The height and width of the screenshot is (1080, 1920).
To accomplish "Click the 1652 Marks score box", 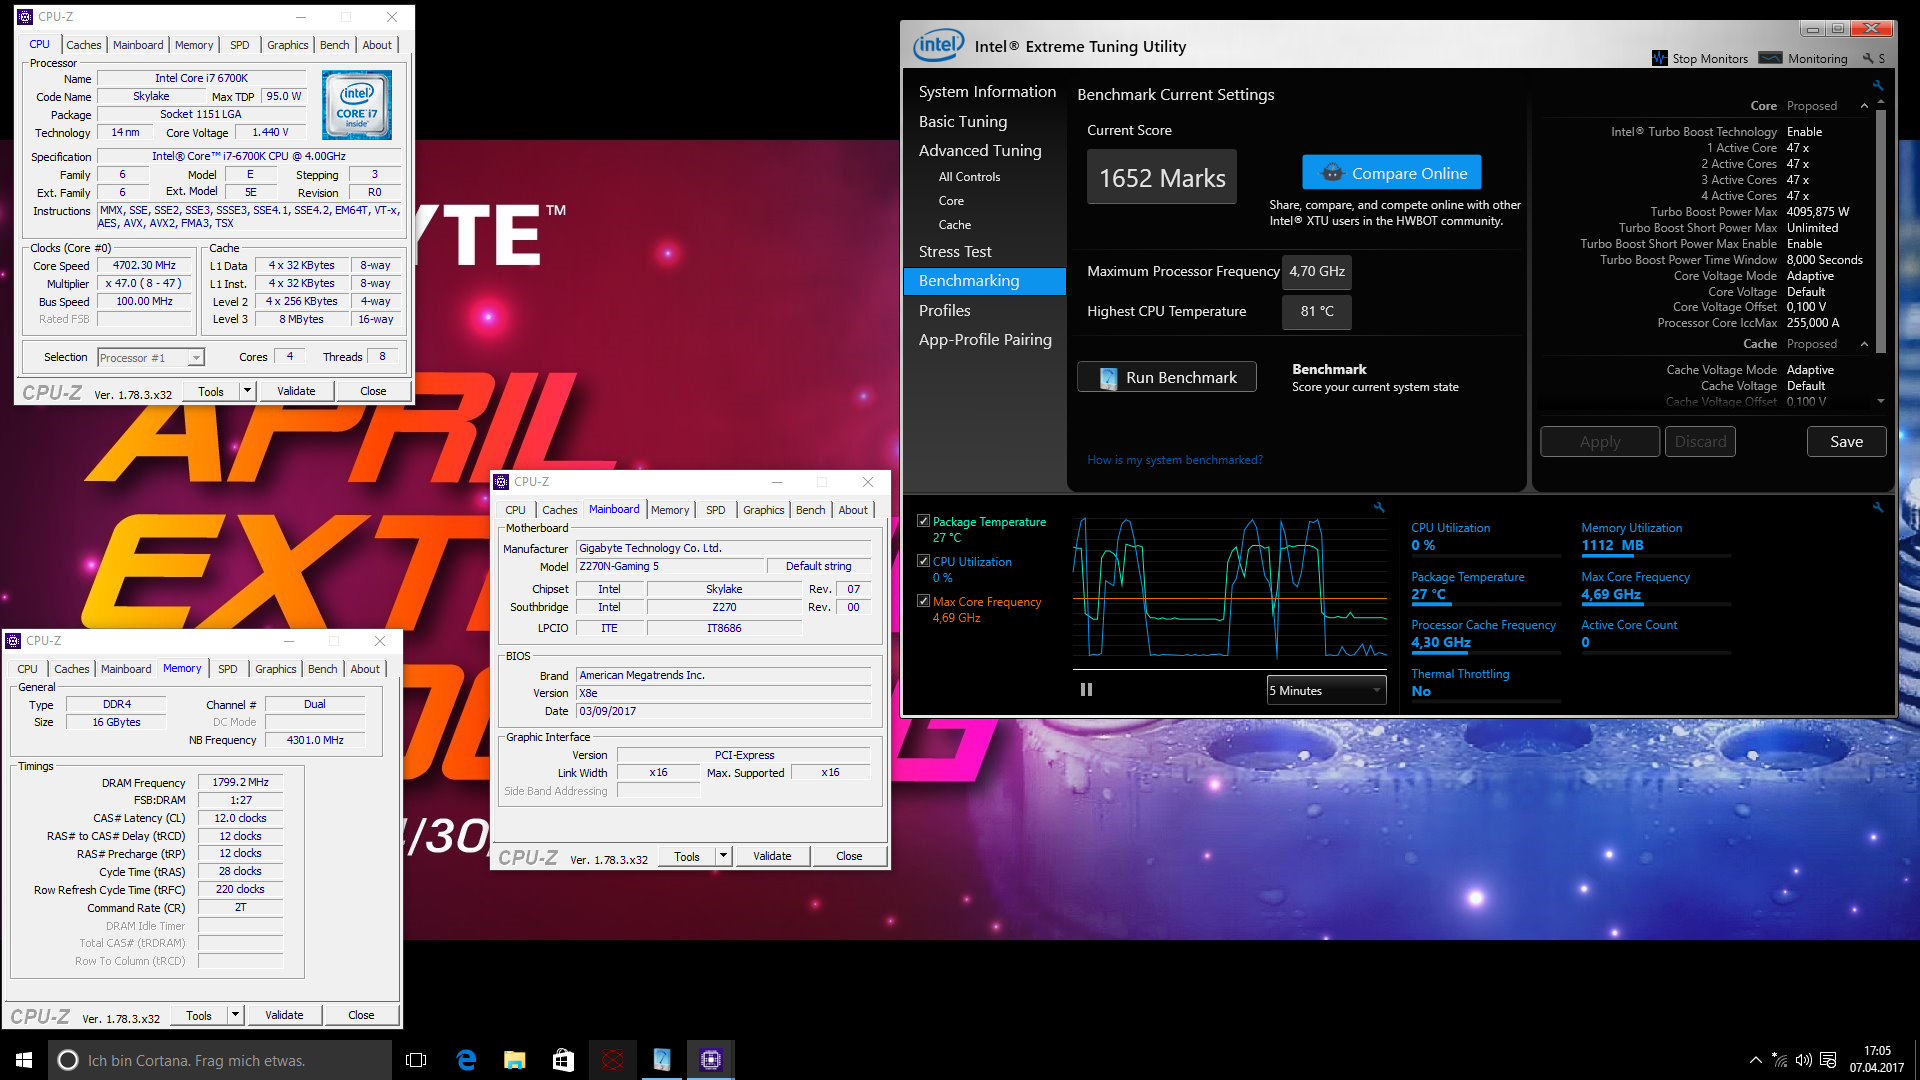I will pyautogui.click(x=1162, y=178).
